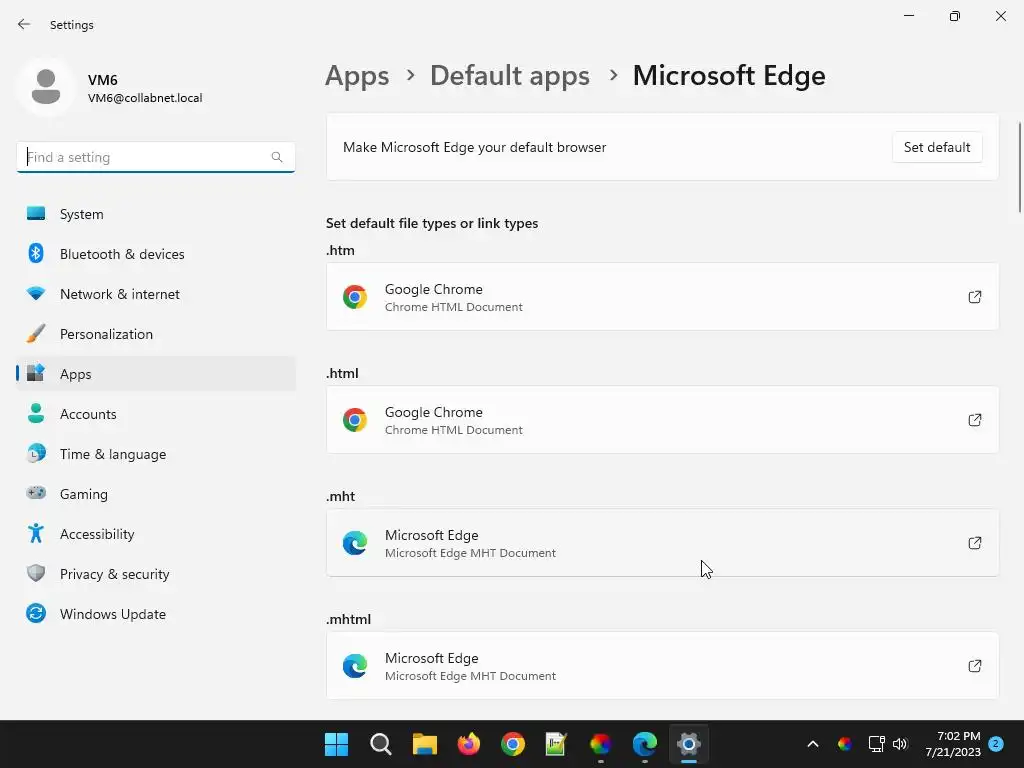
Task: Show hidden system tray icons
Action: coord(813,744)
